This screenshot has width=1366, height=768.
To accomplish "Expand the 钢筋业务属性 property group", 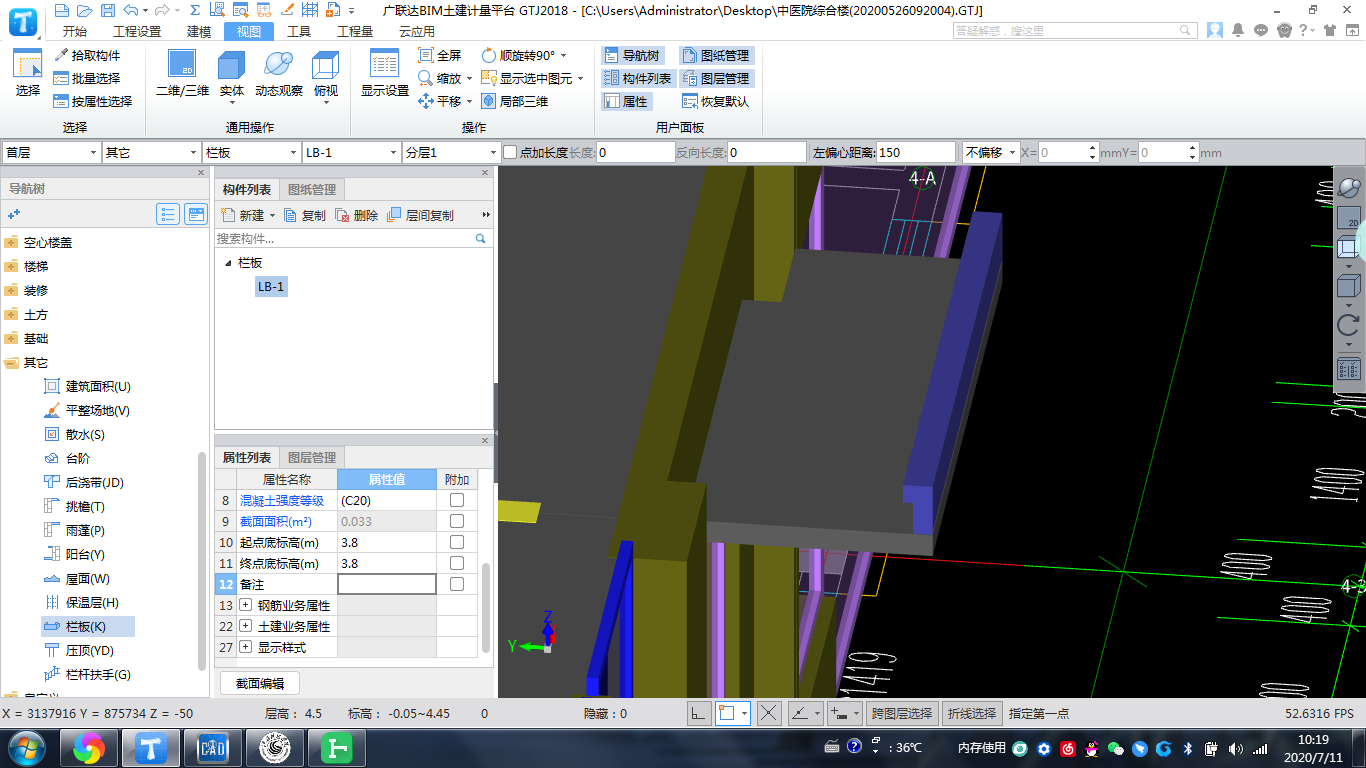I will tap(245, 605).
